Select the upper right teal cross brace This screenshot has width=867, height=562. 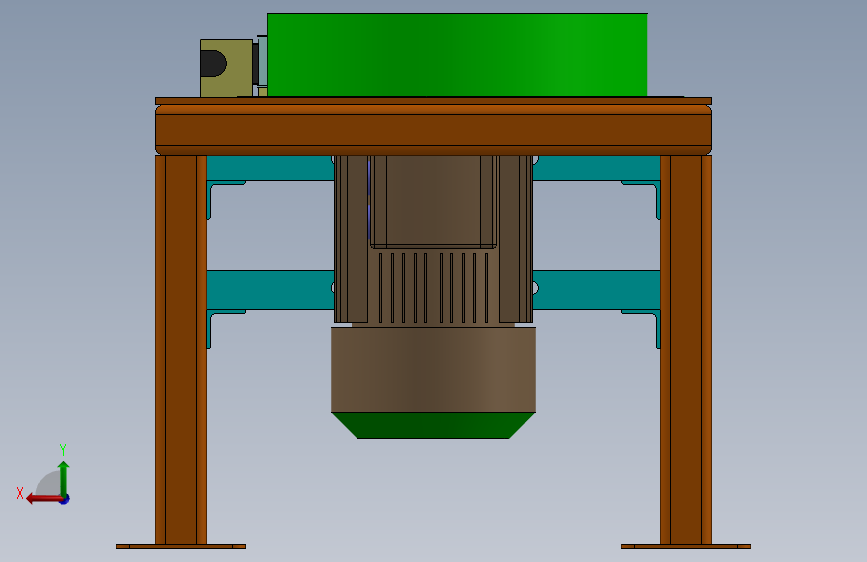596,168
